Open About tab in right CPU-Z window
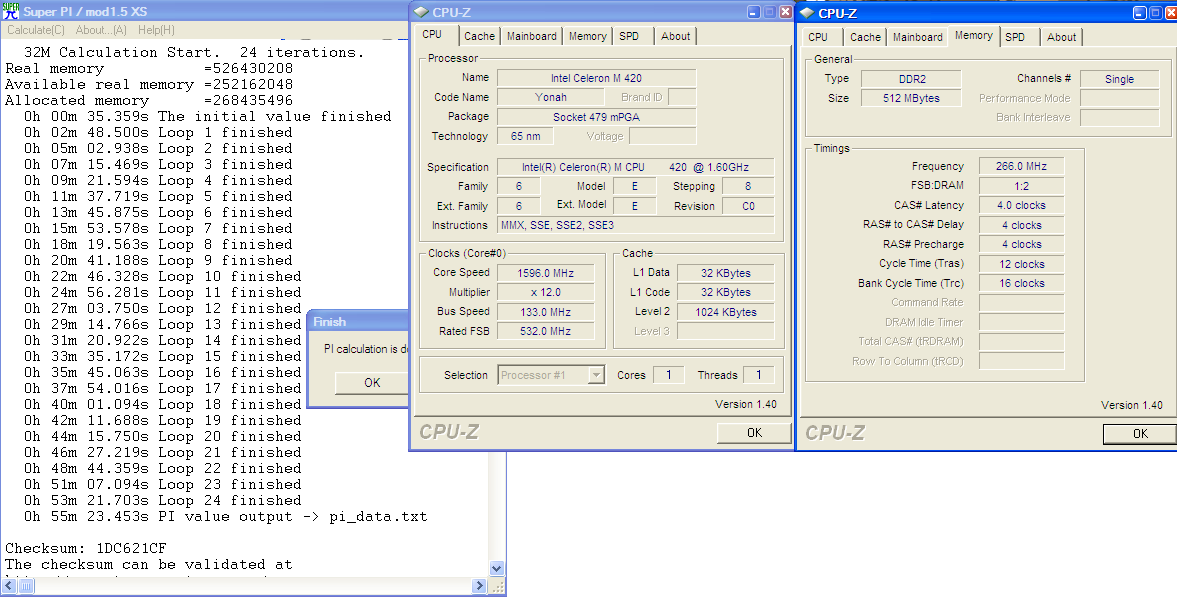Image resolution: width=1177 pixels, height=597 pixels. [1061, 37]
